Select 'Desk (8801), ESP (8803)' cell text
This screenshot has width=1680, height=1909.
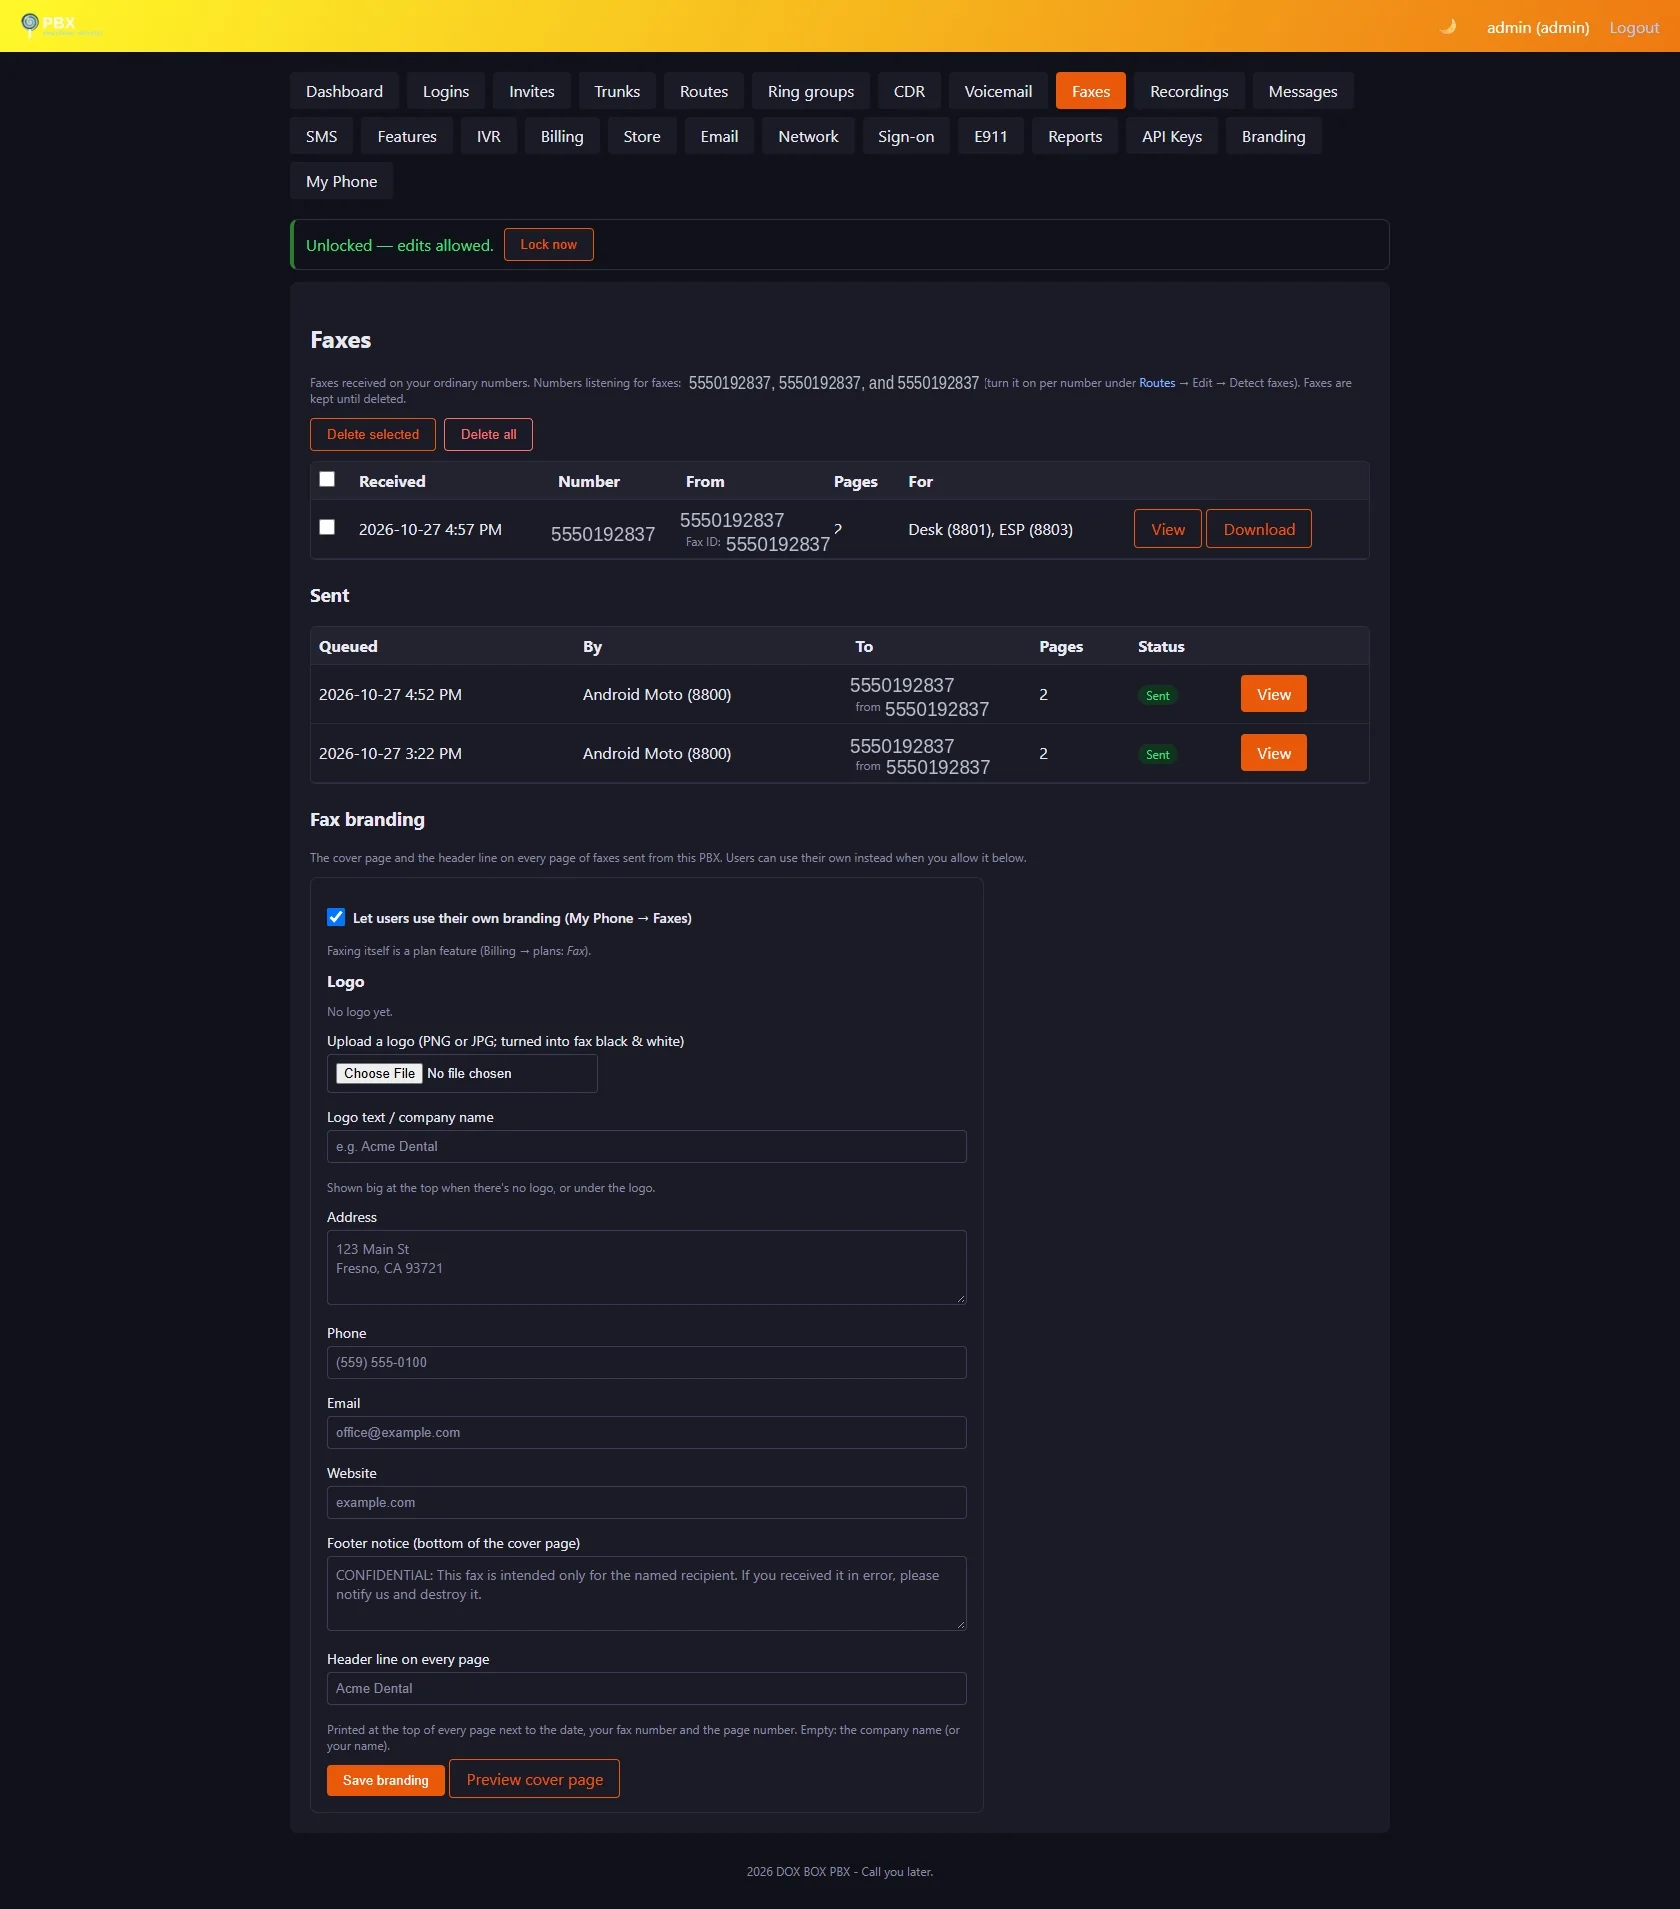[x=990, y=530]
